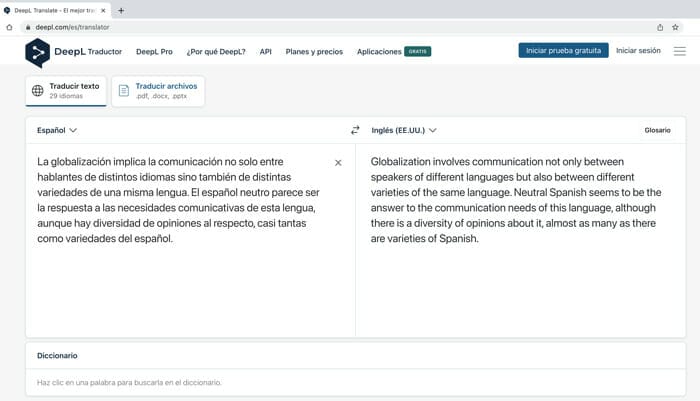Click the '.pdf, .docx, .pptx' label

pyautogui.click(x=161, y=96)
